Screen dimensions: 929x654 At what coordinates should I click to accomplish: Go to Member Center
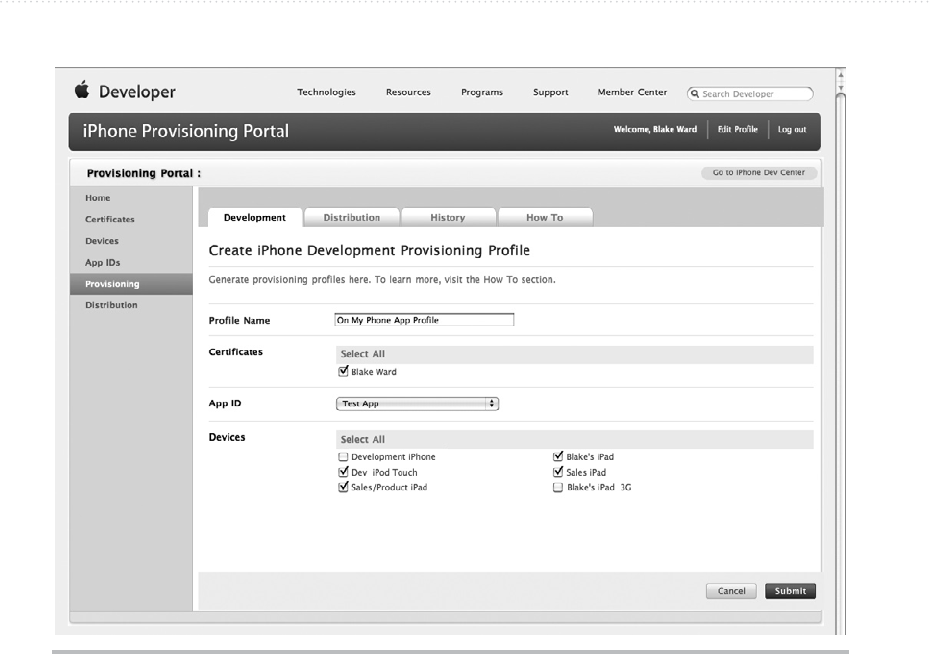coord(632,92)
